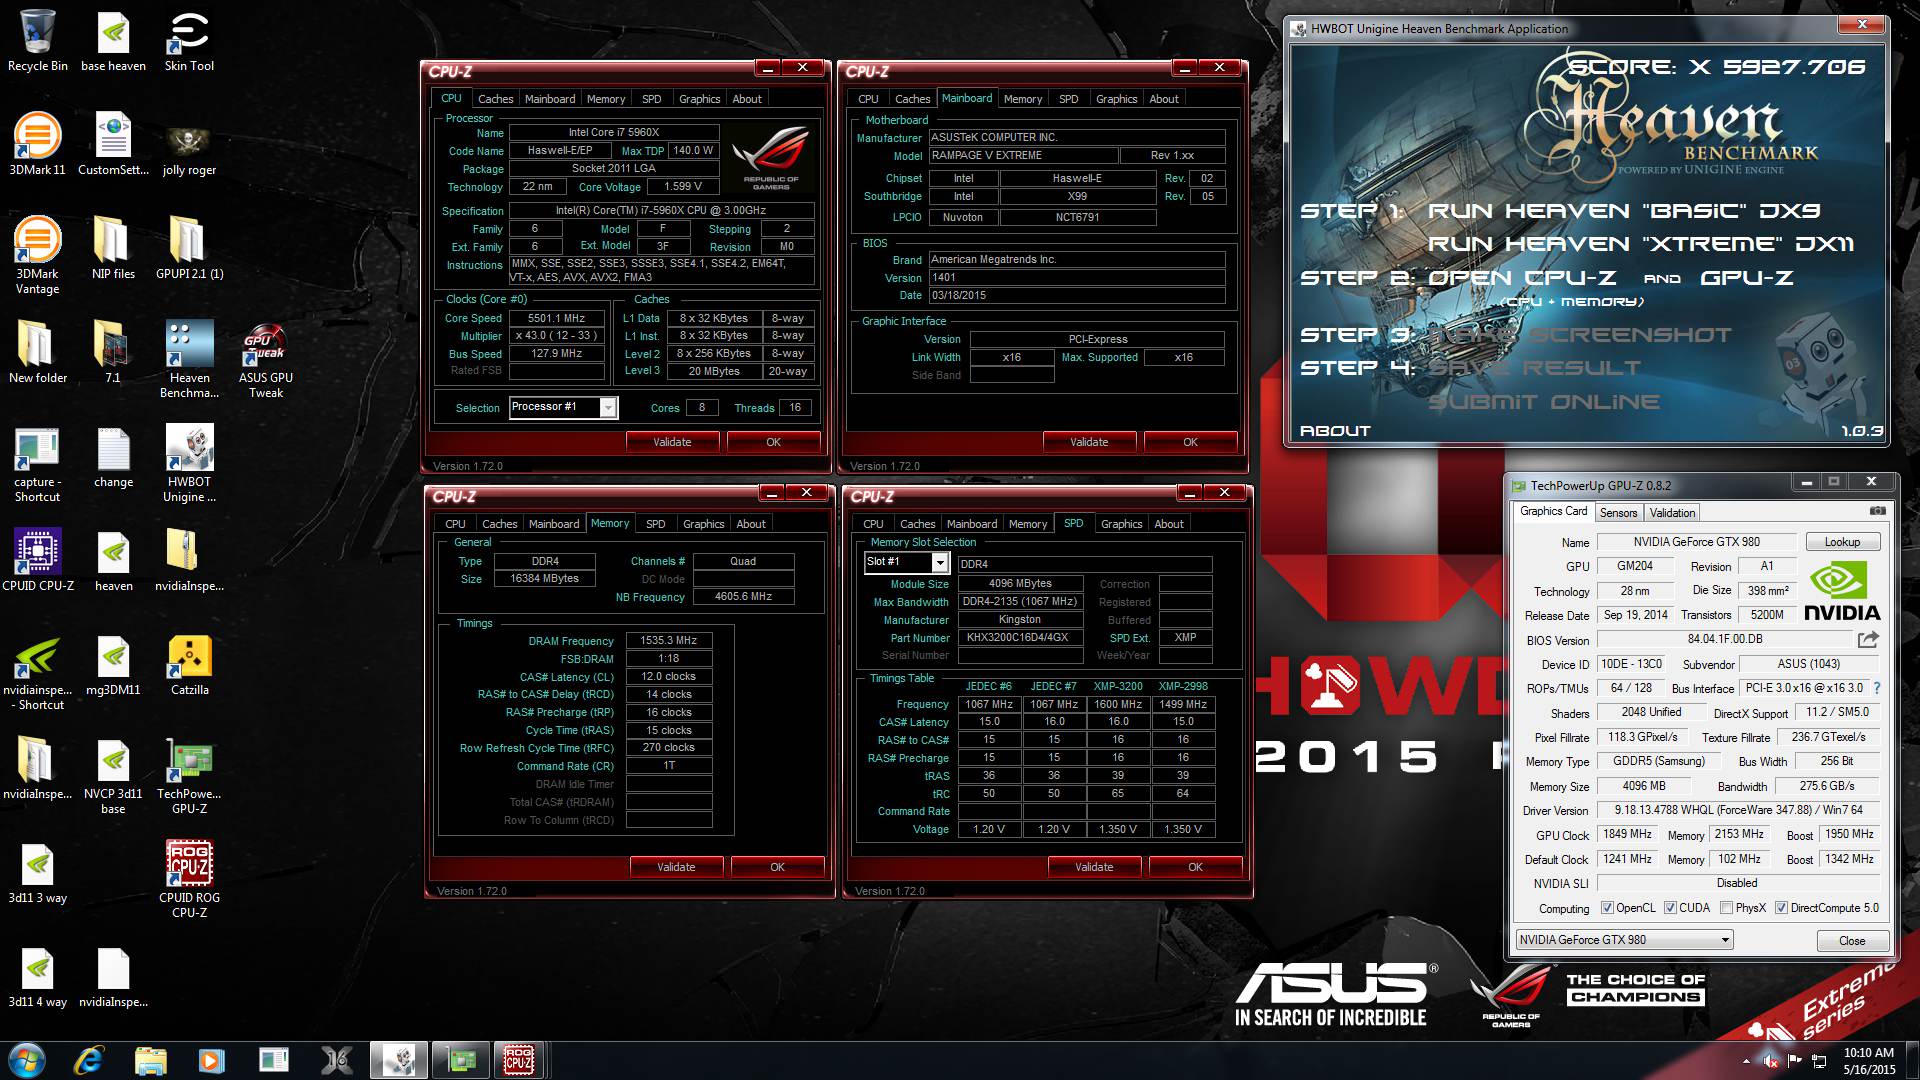Viewport: 1920px width, 1080px height.
Task: Expand the Slot #1 memory slot dropdown
Action: click(x=939, y=563)
